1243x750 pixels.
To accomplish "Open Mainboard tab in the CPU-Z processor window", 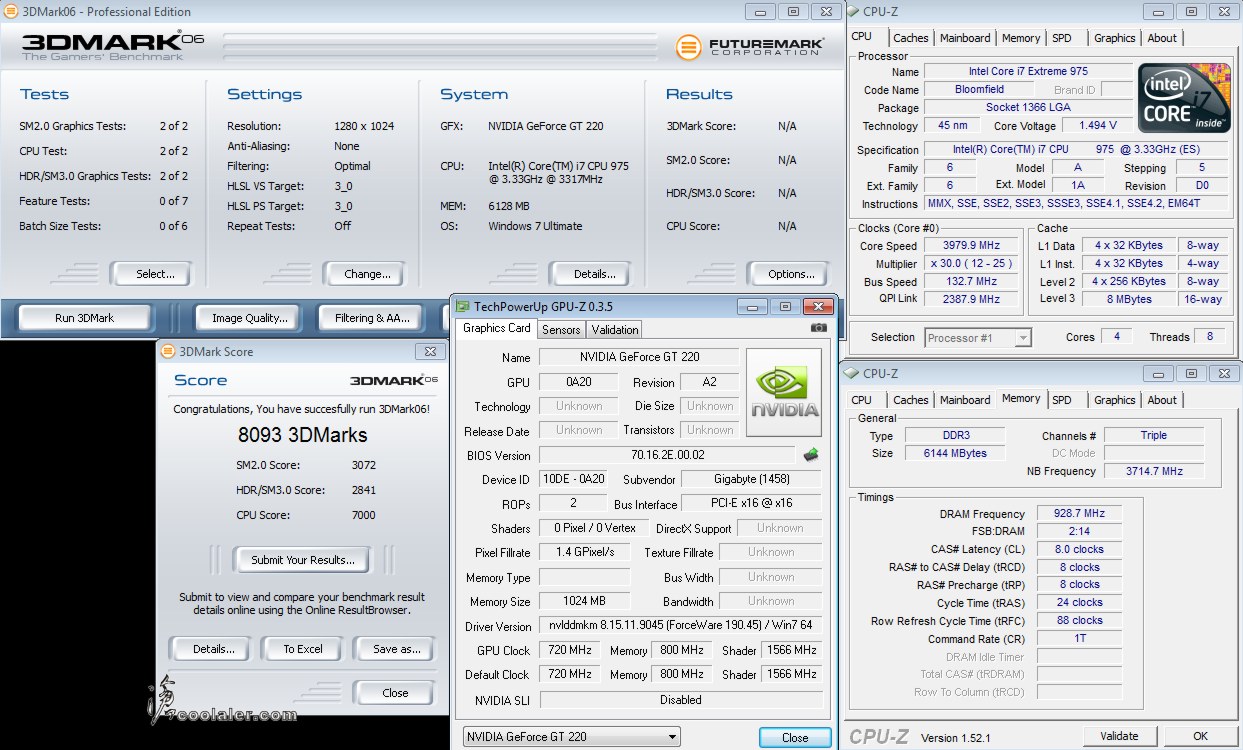I will click(x=965, y=38).
